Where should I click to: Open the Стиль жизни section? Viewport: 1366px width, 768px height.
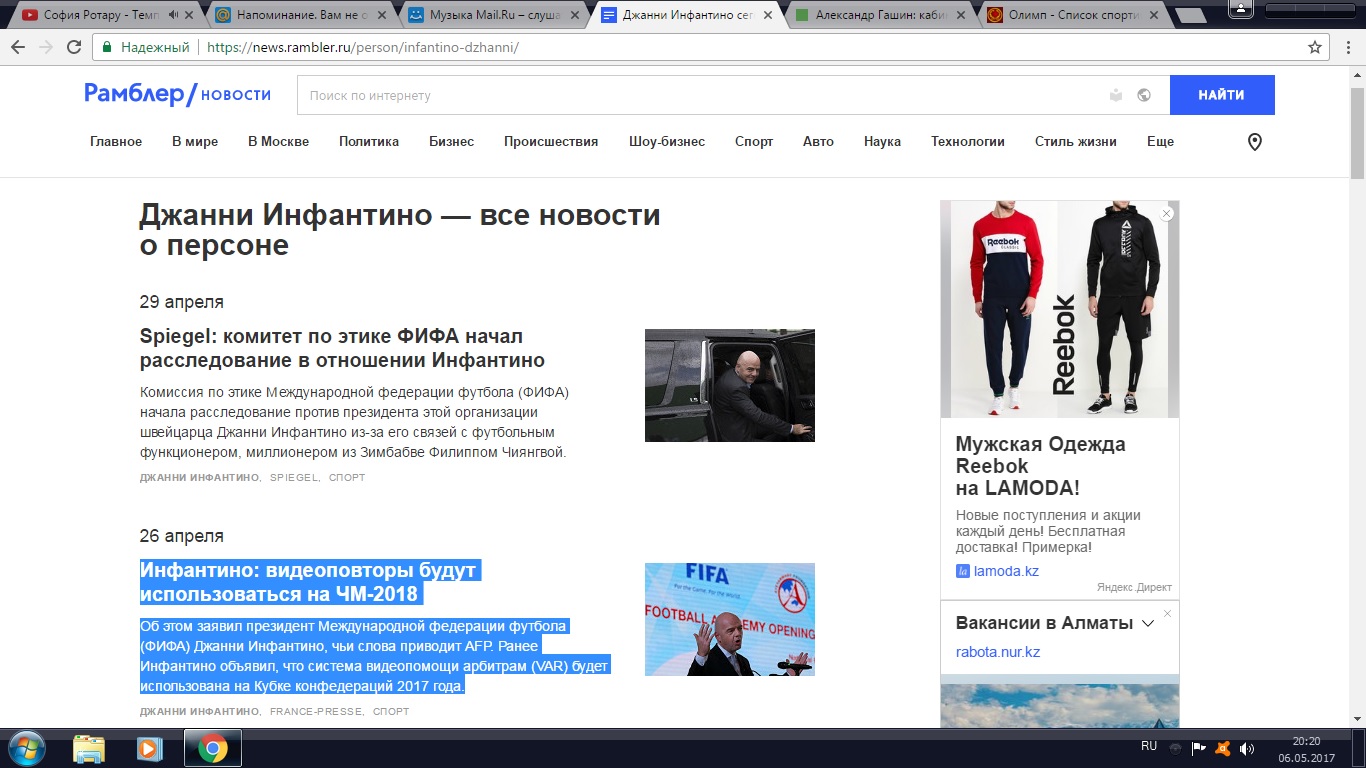[x=1076, y=142]
